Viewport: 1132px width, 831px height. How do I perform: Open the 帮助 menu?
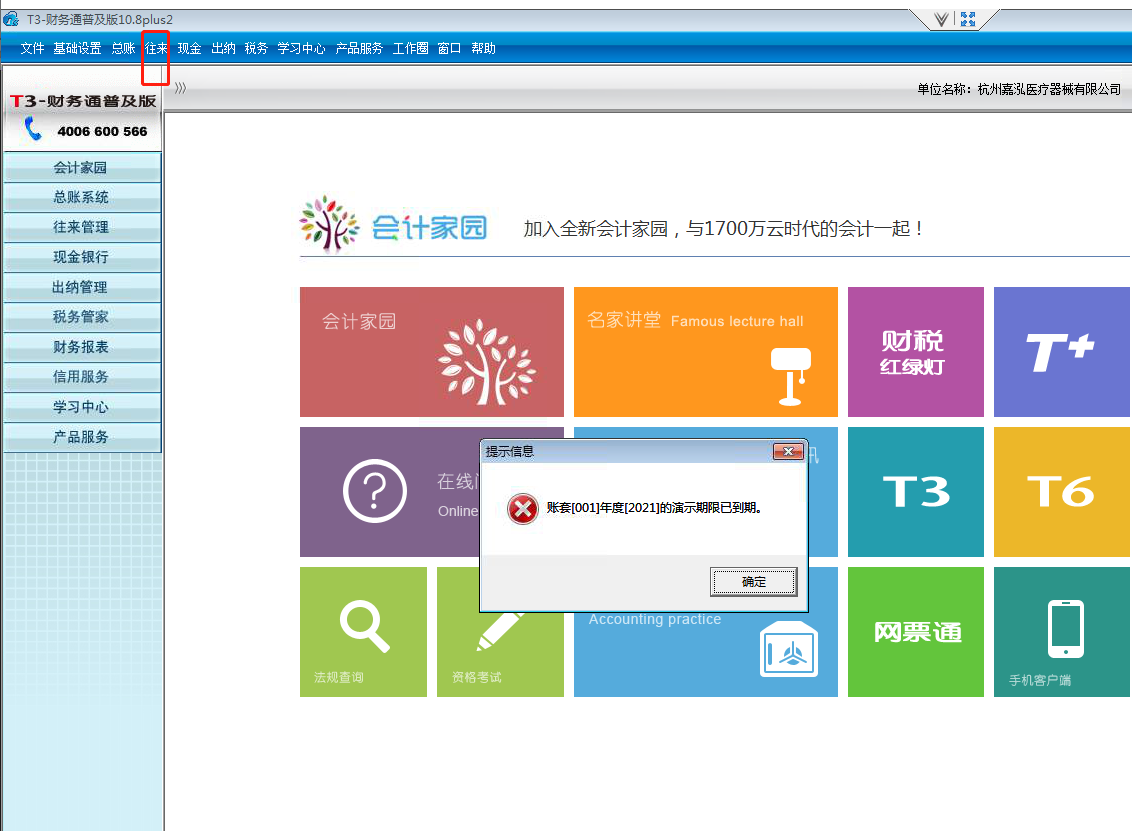click(x=483, y=48)
